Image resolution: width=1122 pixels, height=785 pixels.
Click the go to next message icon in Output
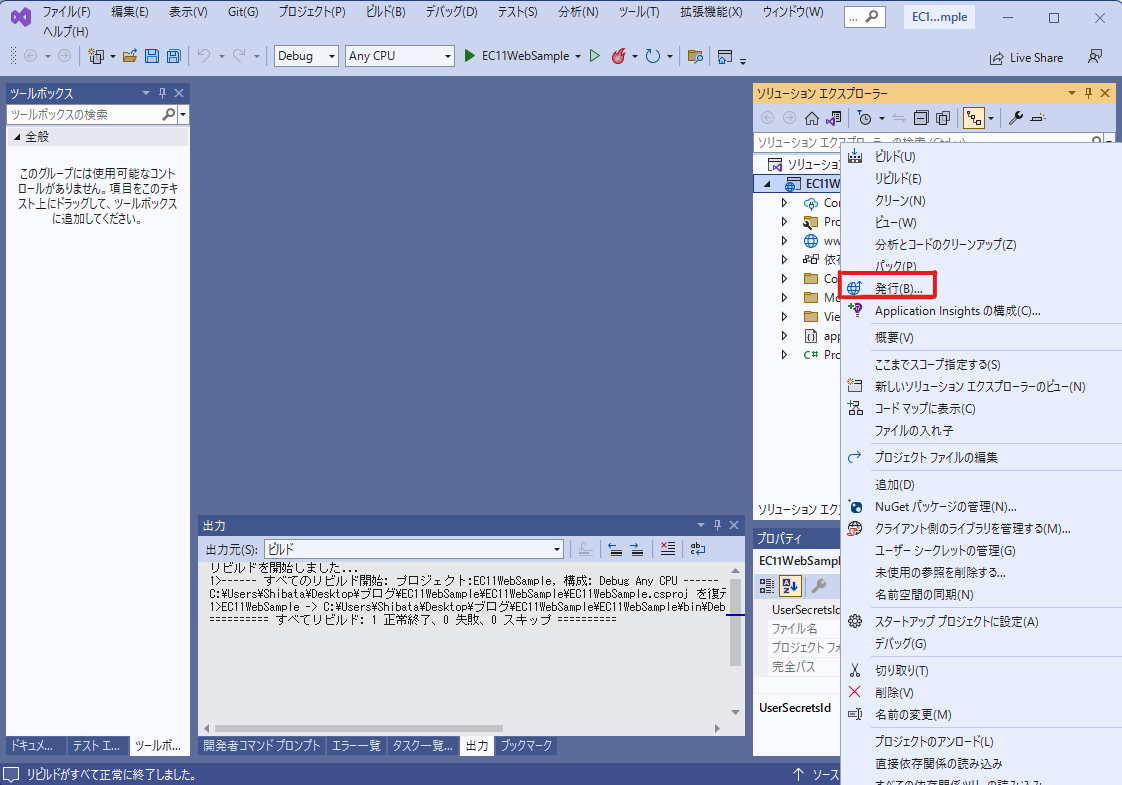[x=636, y=549]
